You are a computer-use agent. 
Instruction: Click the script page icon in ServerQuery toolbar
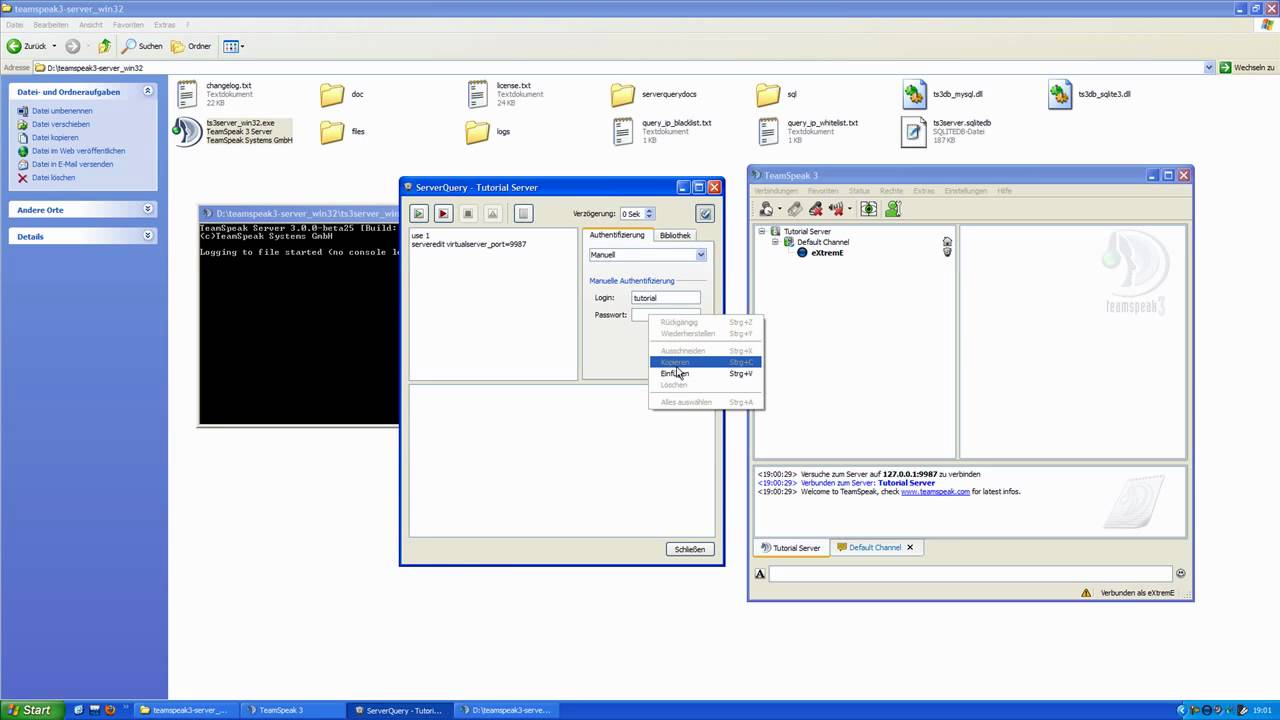(x=523, y=213)
